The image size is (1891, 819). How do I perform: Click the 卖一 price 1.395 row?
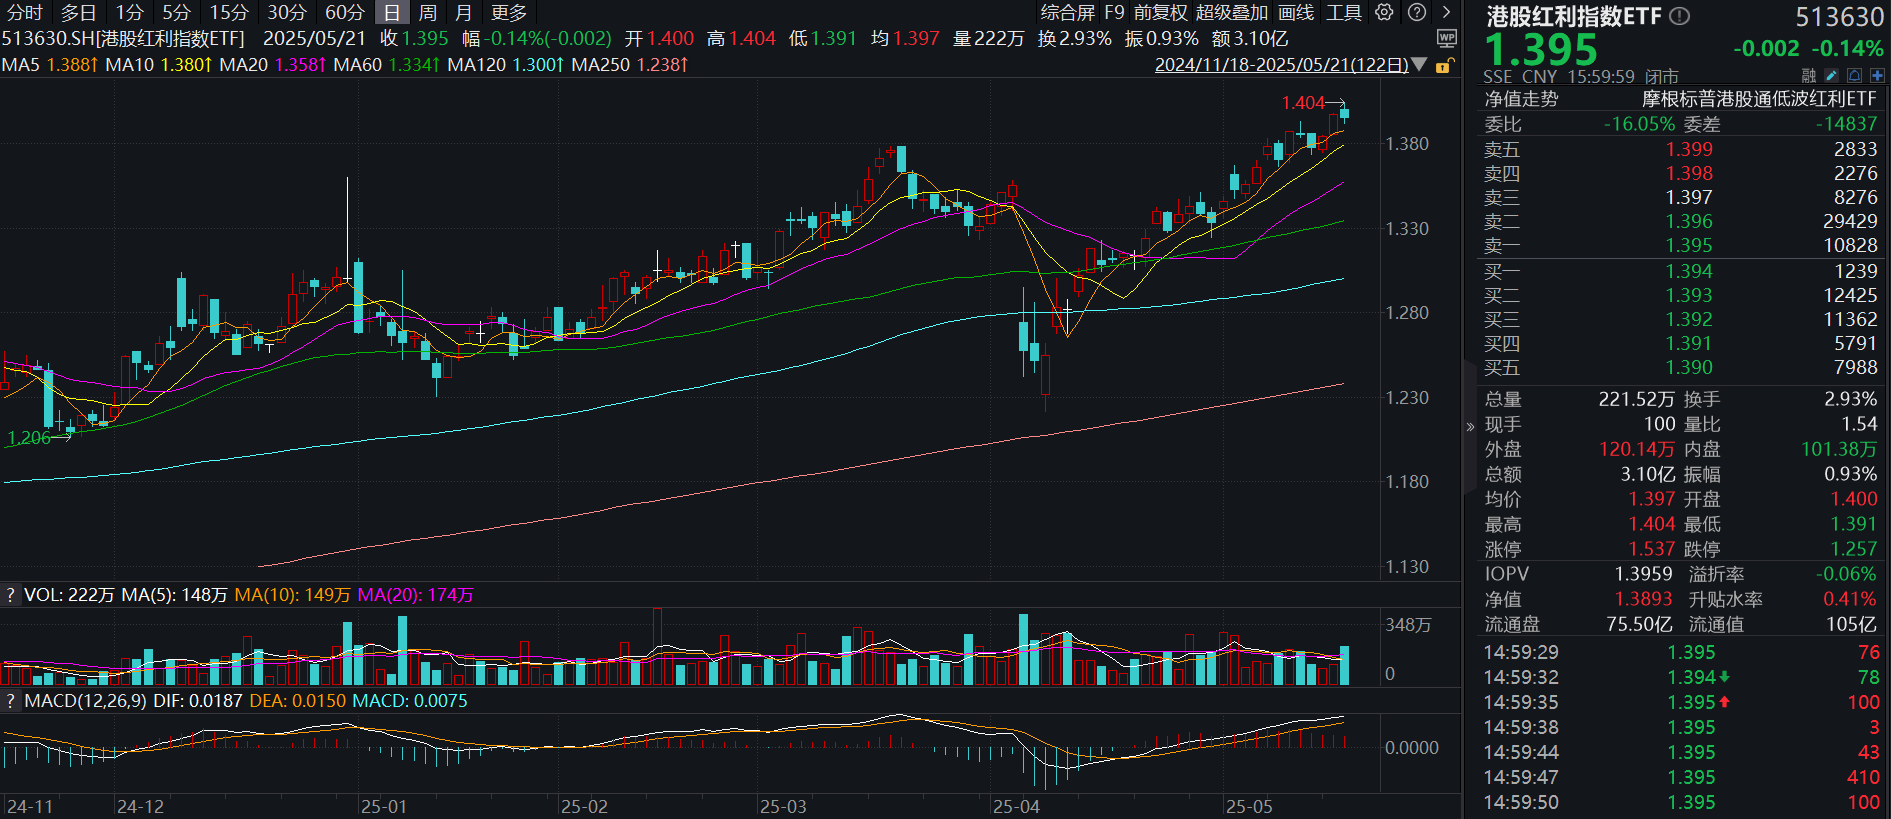[x=1681, y=245]
